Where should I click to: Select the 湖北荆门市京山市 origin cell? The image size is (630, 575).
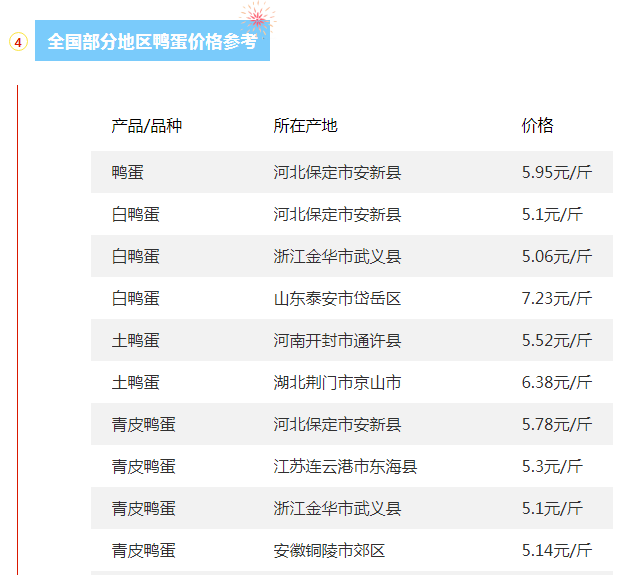[x=337, y=383]
